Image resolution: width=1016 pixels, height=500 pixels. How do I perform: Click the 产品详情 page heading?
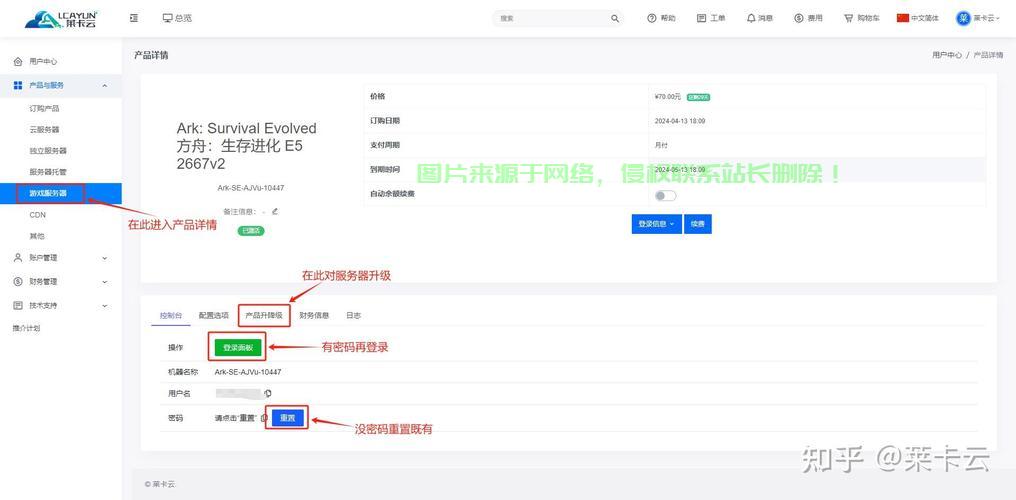coord(151,56)
